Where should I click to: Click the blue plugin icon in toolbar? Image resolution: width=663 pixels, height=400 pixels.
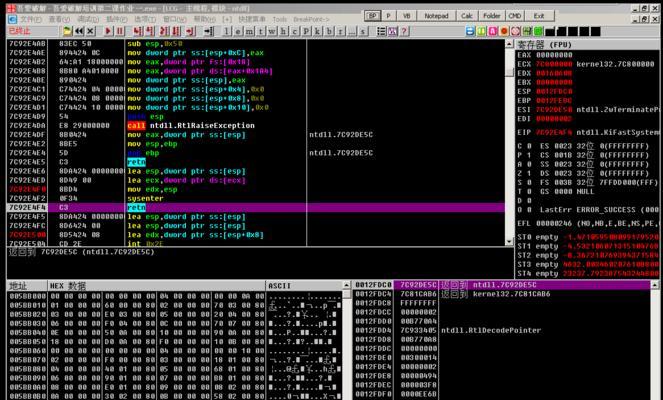[470, 31]
